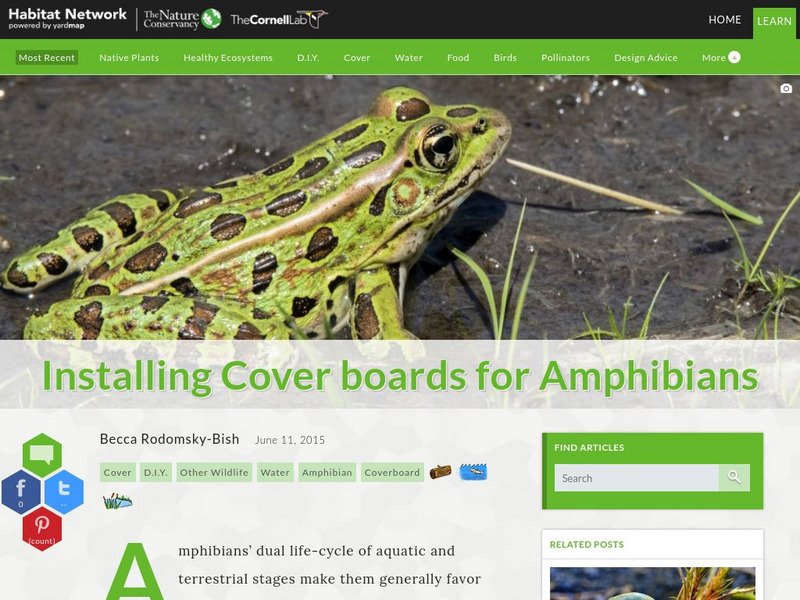Switch to the LEARN tab

pos(774,21)
